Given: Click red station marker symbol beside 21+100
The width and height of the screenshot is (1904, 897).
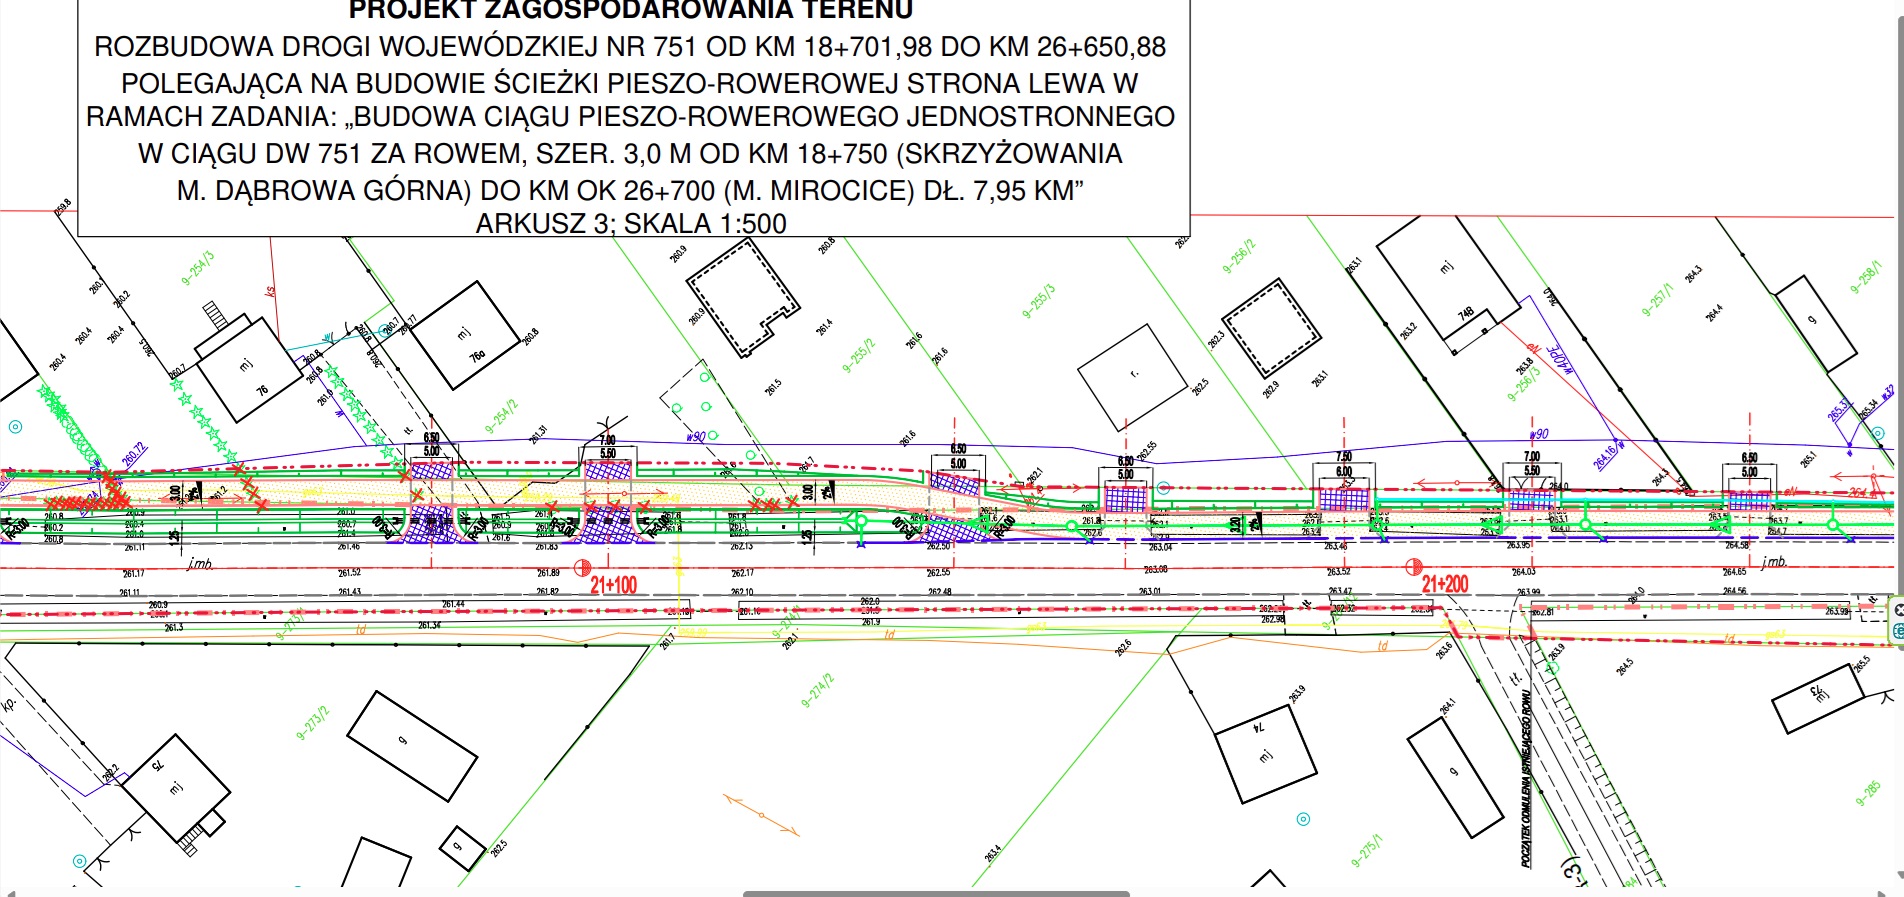Looking at the screenshot, I should tap(582, 568).
